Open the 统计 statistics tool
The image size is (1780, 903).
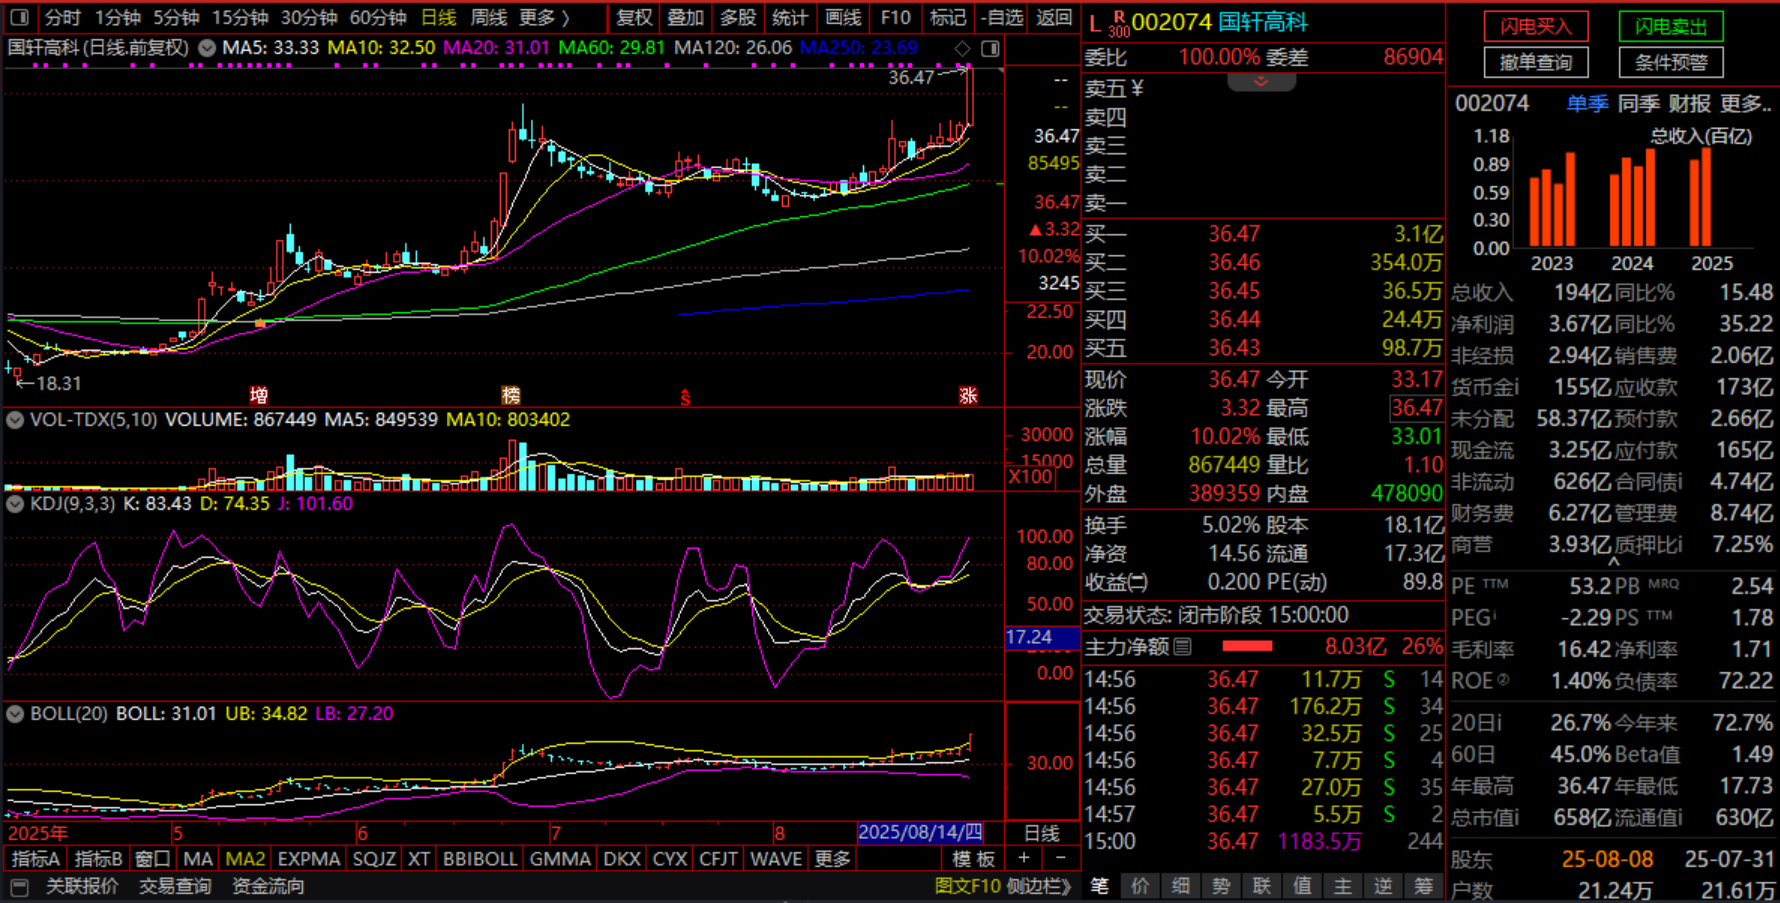(x=790, y=17)
